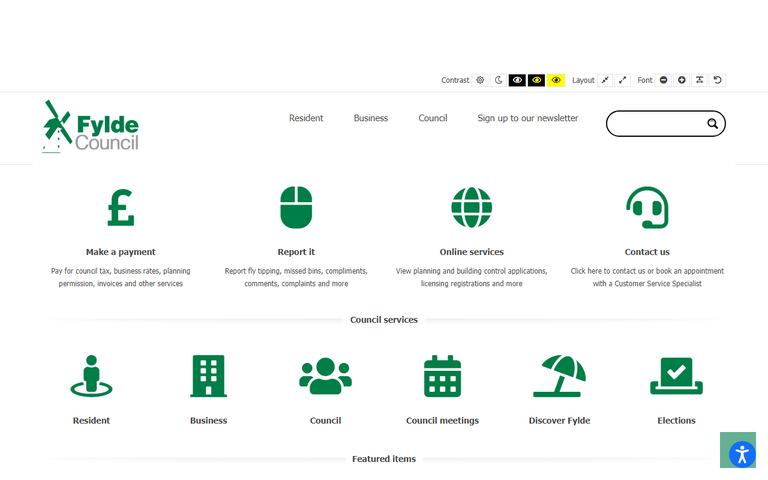The height and width of the screenshot is (480, 768).
Task: Click the Discover Fylde beach umbrella icon
Action: (x=559, y=376)
